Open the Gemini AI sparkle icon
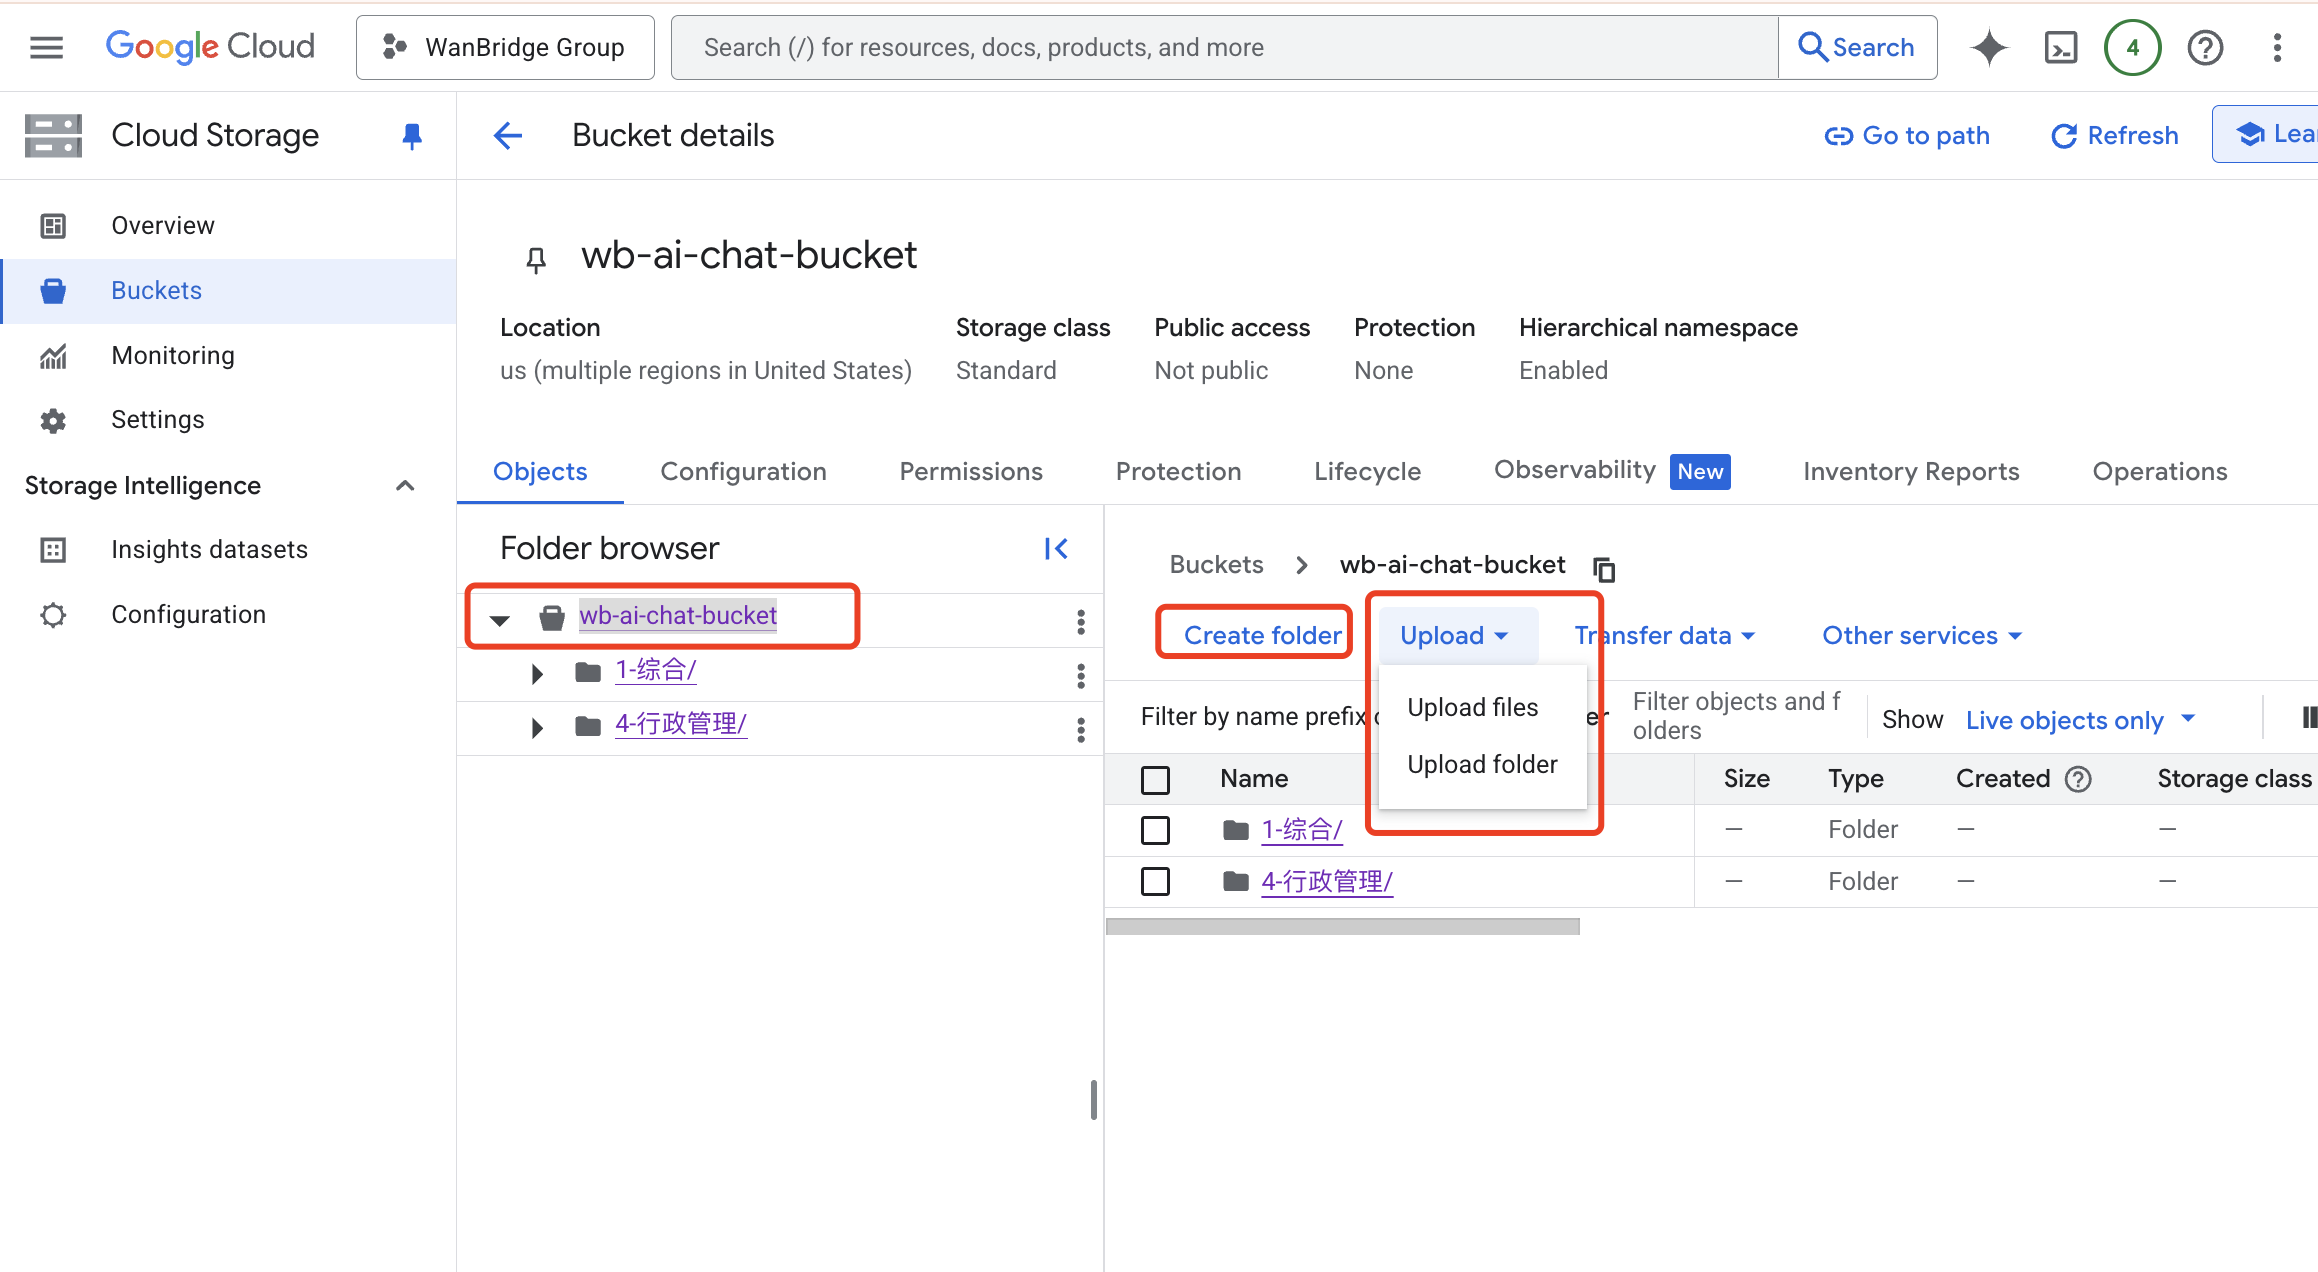Screen dimensions: 2318x1272 [1988, 47]
